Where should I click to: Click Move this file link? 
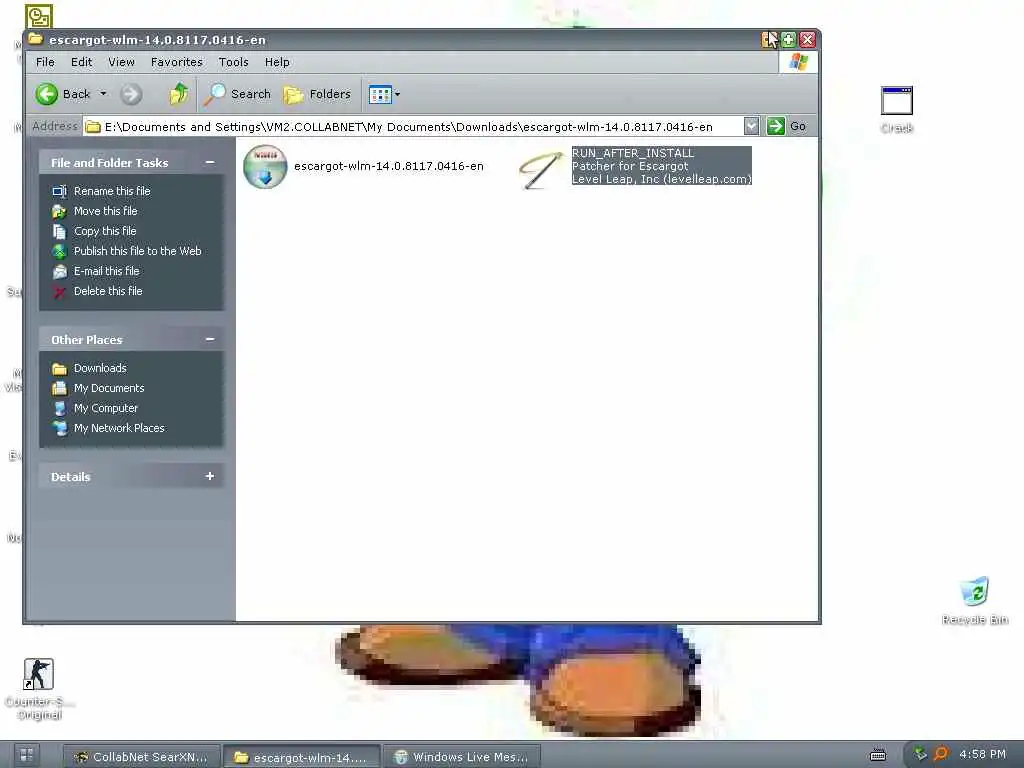pyautogui.click(x=105, y=211)
